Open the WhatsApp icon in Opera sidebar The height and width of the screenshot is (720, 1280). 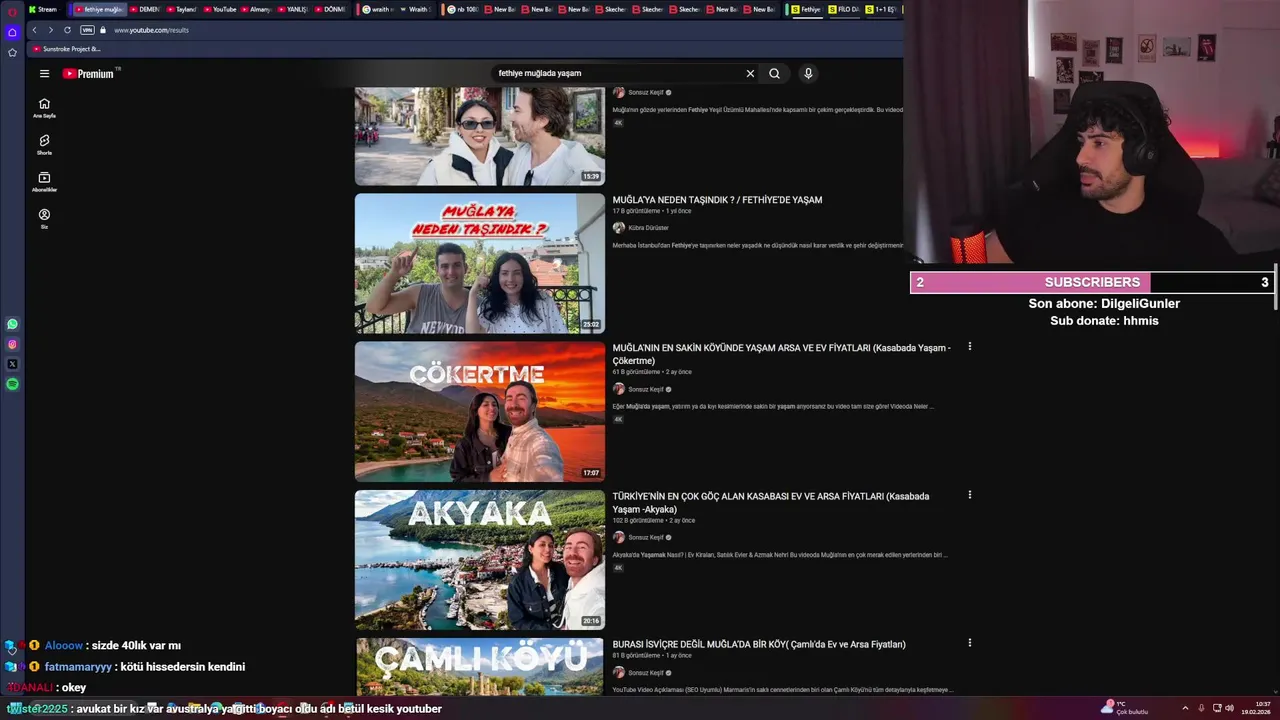click(x=12, y=324)
